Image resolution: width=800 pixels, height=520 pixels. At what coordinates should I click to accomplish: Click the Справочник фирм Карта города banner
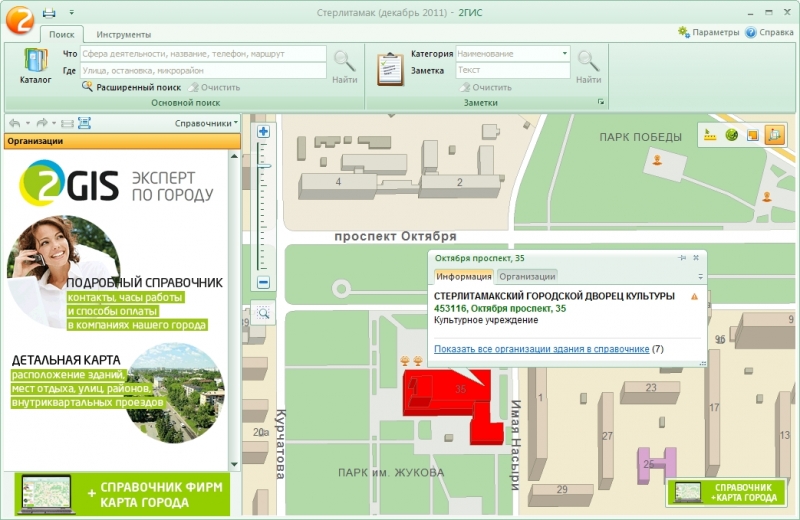tap(122, 494)
